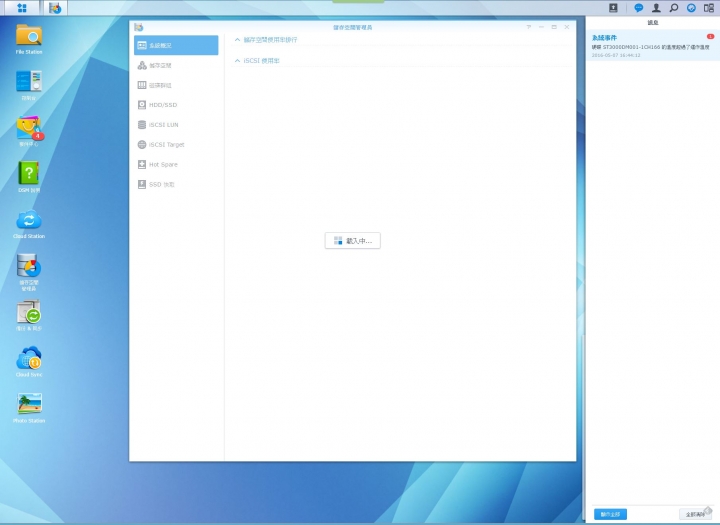Select Storage Manager button in the taskbar
720x525 pixels.
click(55, 8)
